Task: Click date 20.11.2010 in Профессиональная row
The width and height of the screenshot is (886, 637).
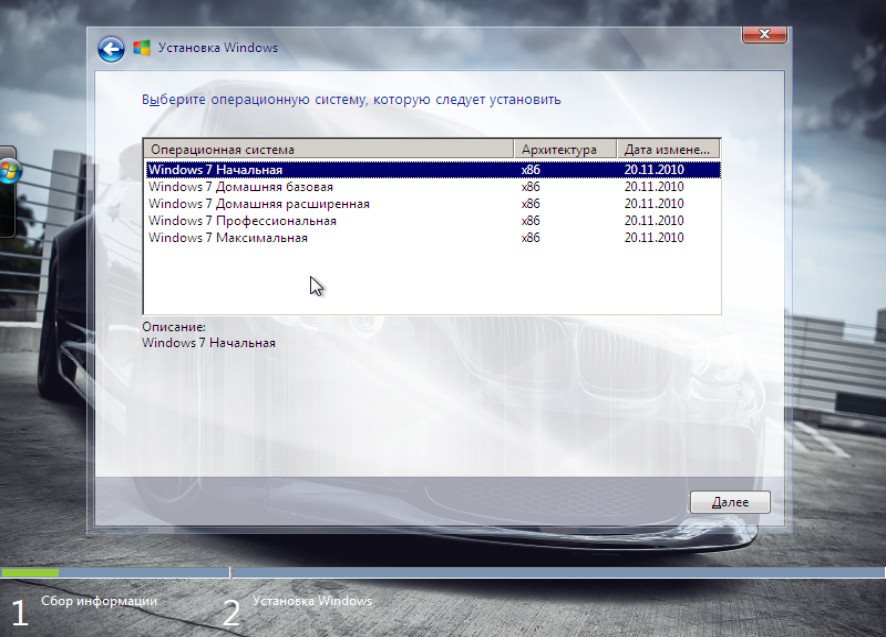Action: click(x=654, y=220)
